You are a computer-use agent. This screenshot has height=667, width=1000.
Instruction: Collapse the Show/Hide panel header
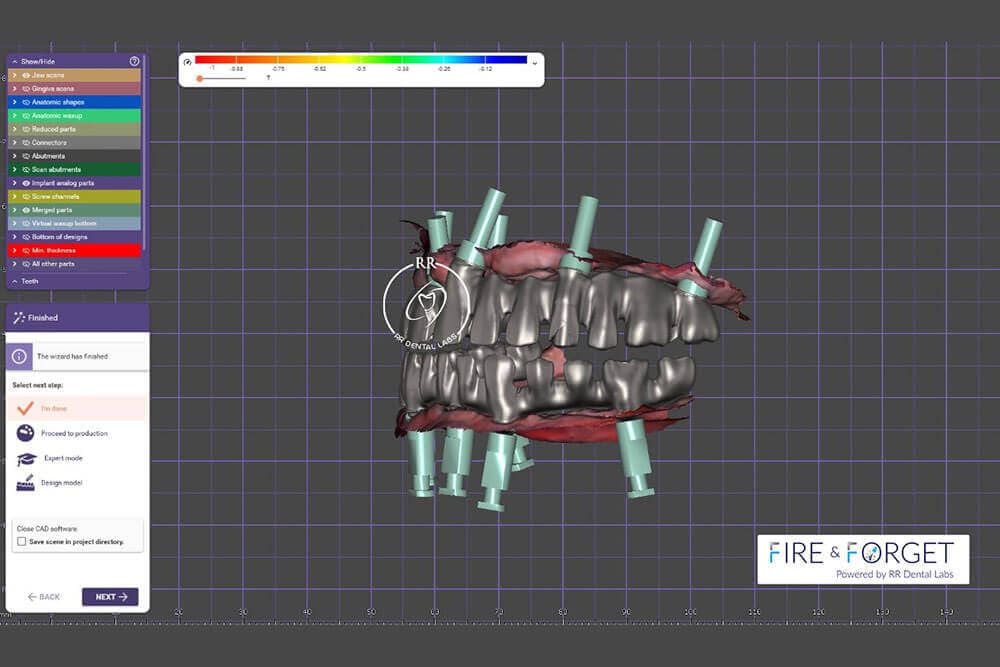coord(14,61)
